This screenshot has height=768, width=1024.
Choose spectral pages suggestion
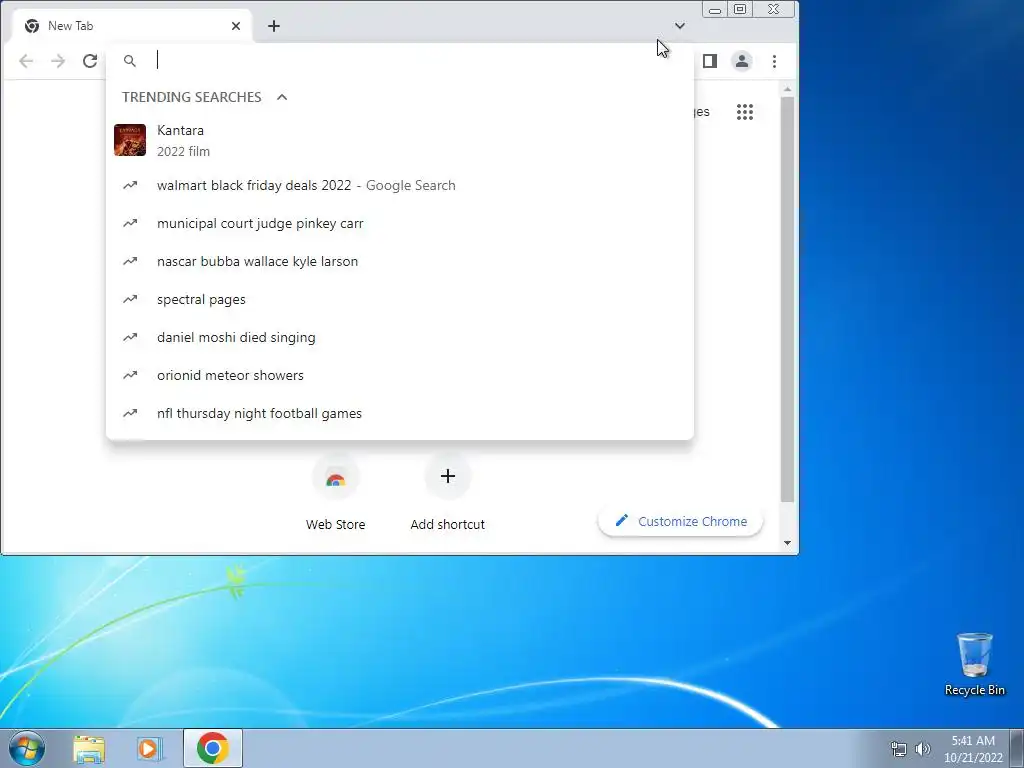coord(400,299)
